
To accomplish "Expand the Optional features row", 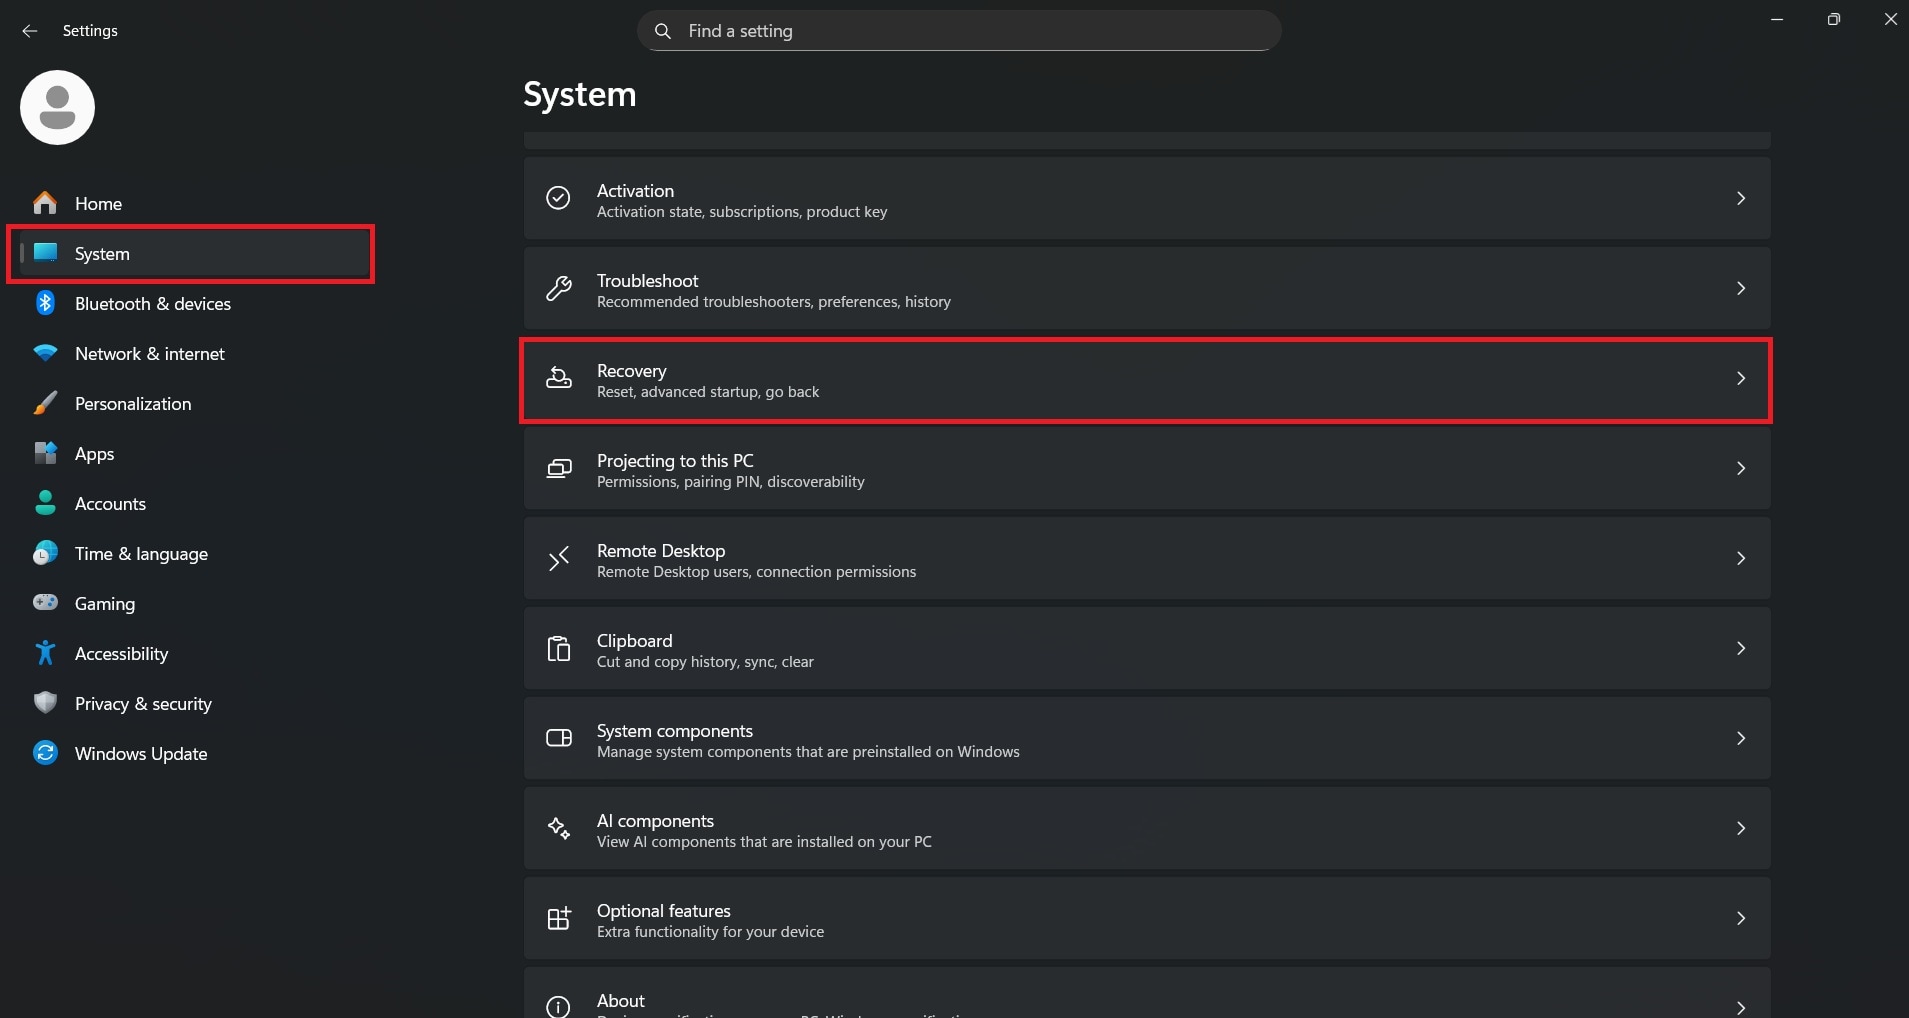I will (x=1741, y=918).
